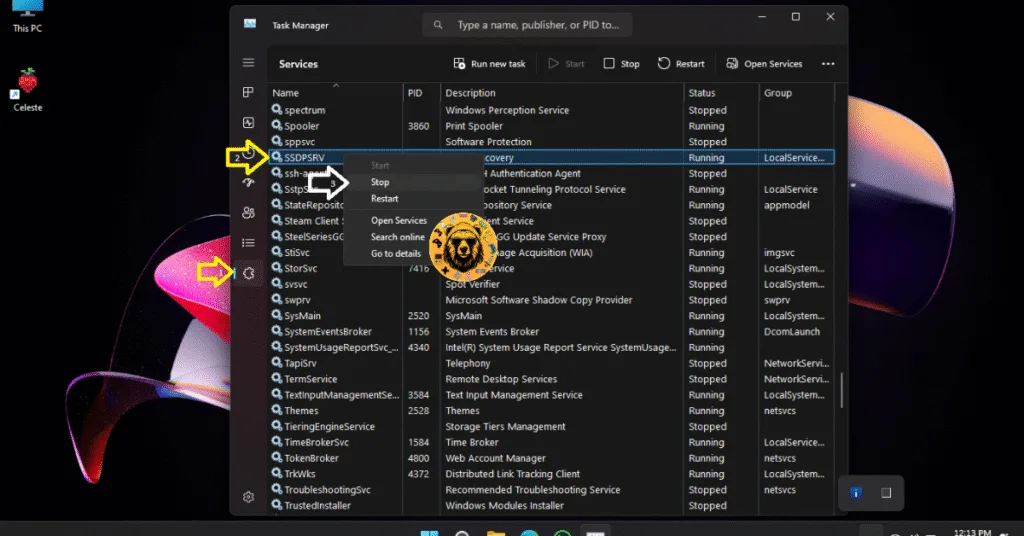Toggle the hamburger navigation menu in Task Manager
The width and height of the screenshot is (1024, 536).
(248, 63)
